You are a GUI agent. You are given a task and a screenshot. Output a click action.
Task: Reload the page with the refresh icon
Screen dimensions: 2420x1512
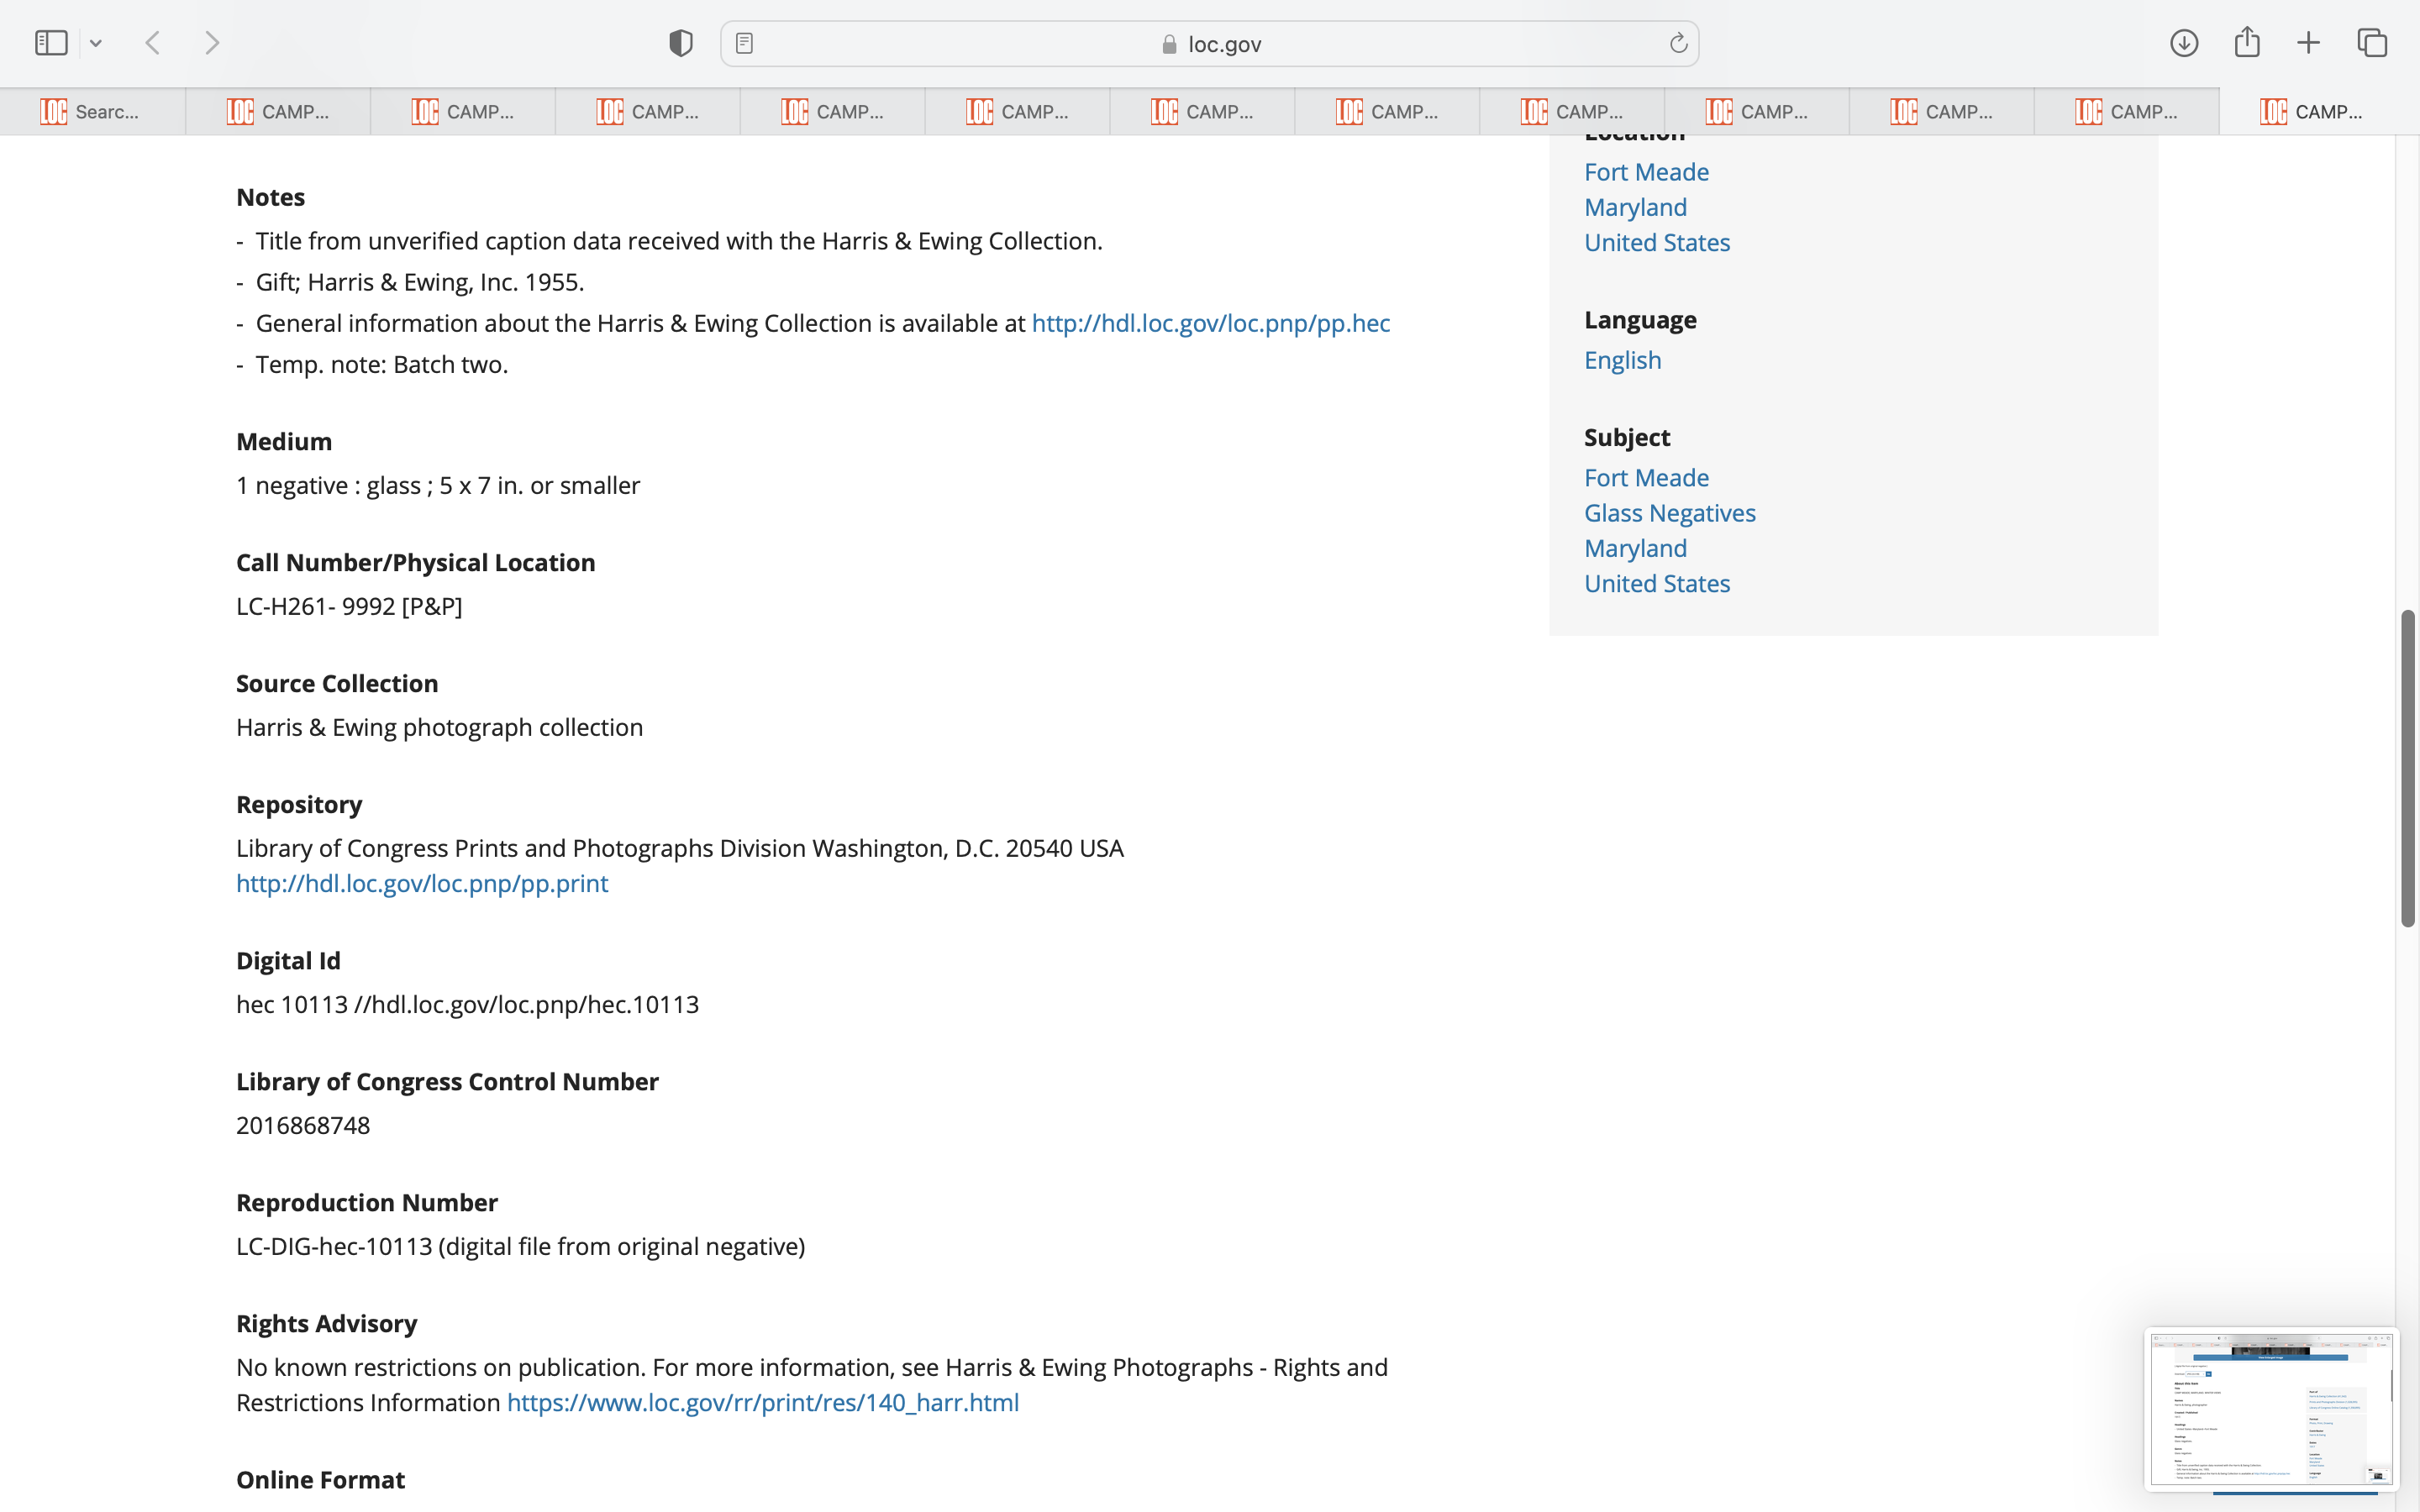pos(1678,43)
